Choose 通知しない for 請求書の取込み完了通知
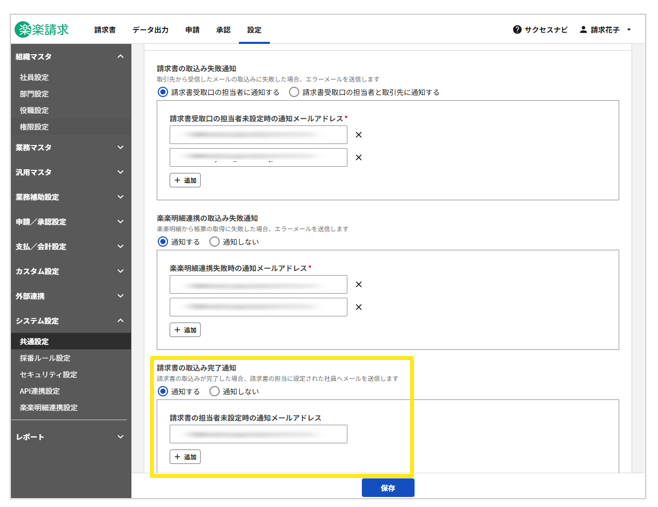Screen dimensions: 658x507 (214, 392)
